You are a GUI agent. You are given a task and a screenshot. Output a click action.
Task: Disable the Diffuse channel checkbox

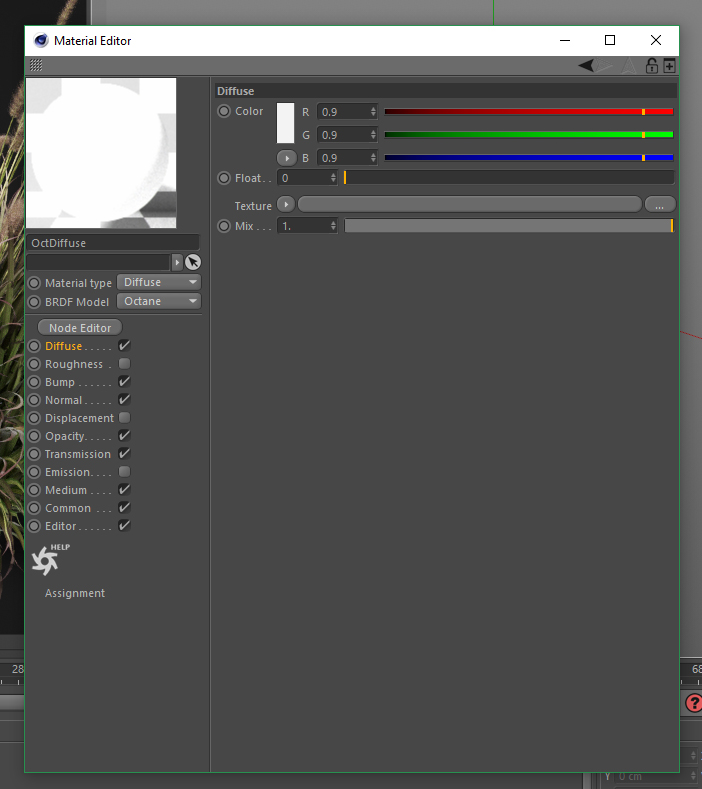tap(124, 346)
